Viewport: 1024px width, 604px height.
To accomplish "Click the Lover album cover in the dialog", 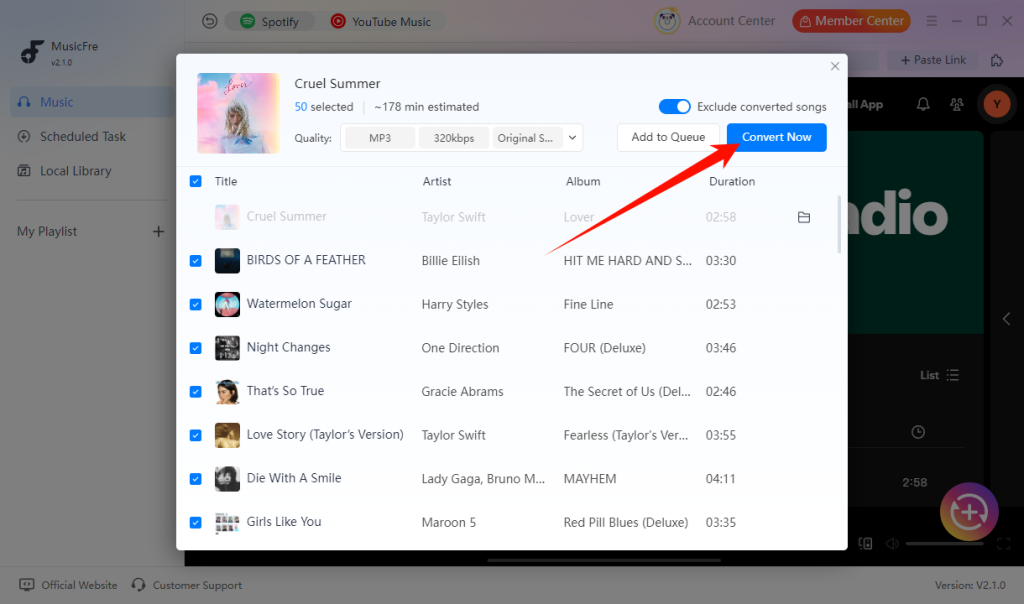I will [x=238, y=113].
